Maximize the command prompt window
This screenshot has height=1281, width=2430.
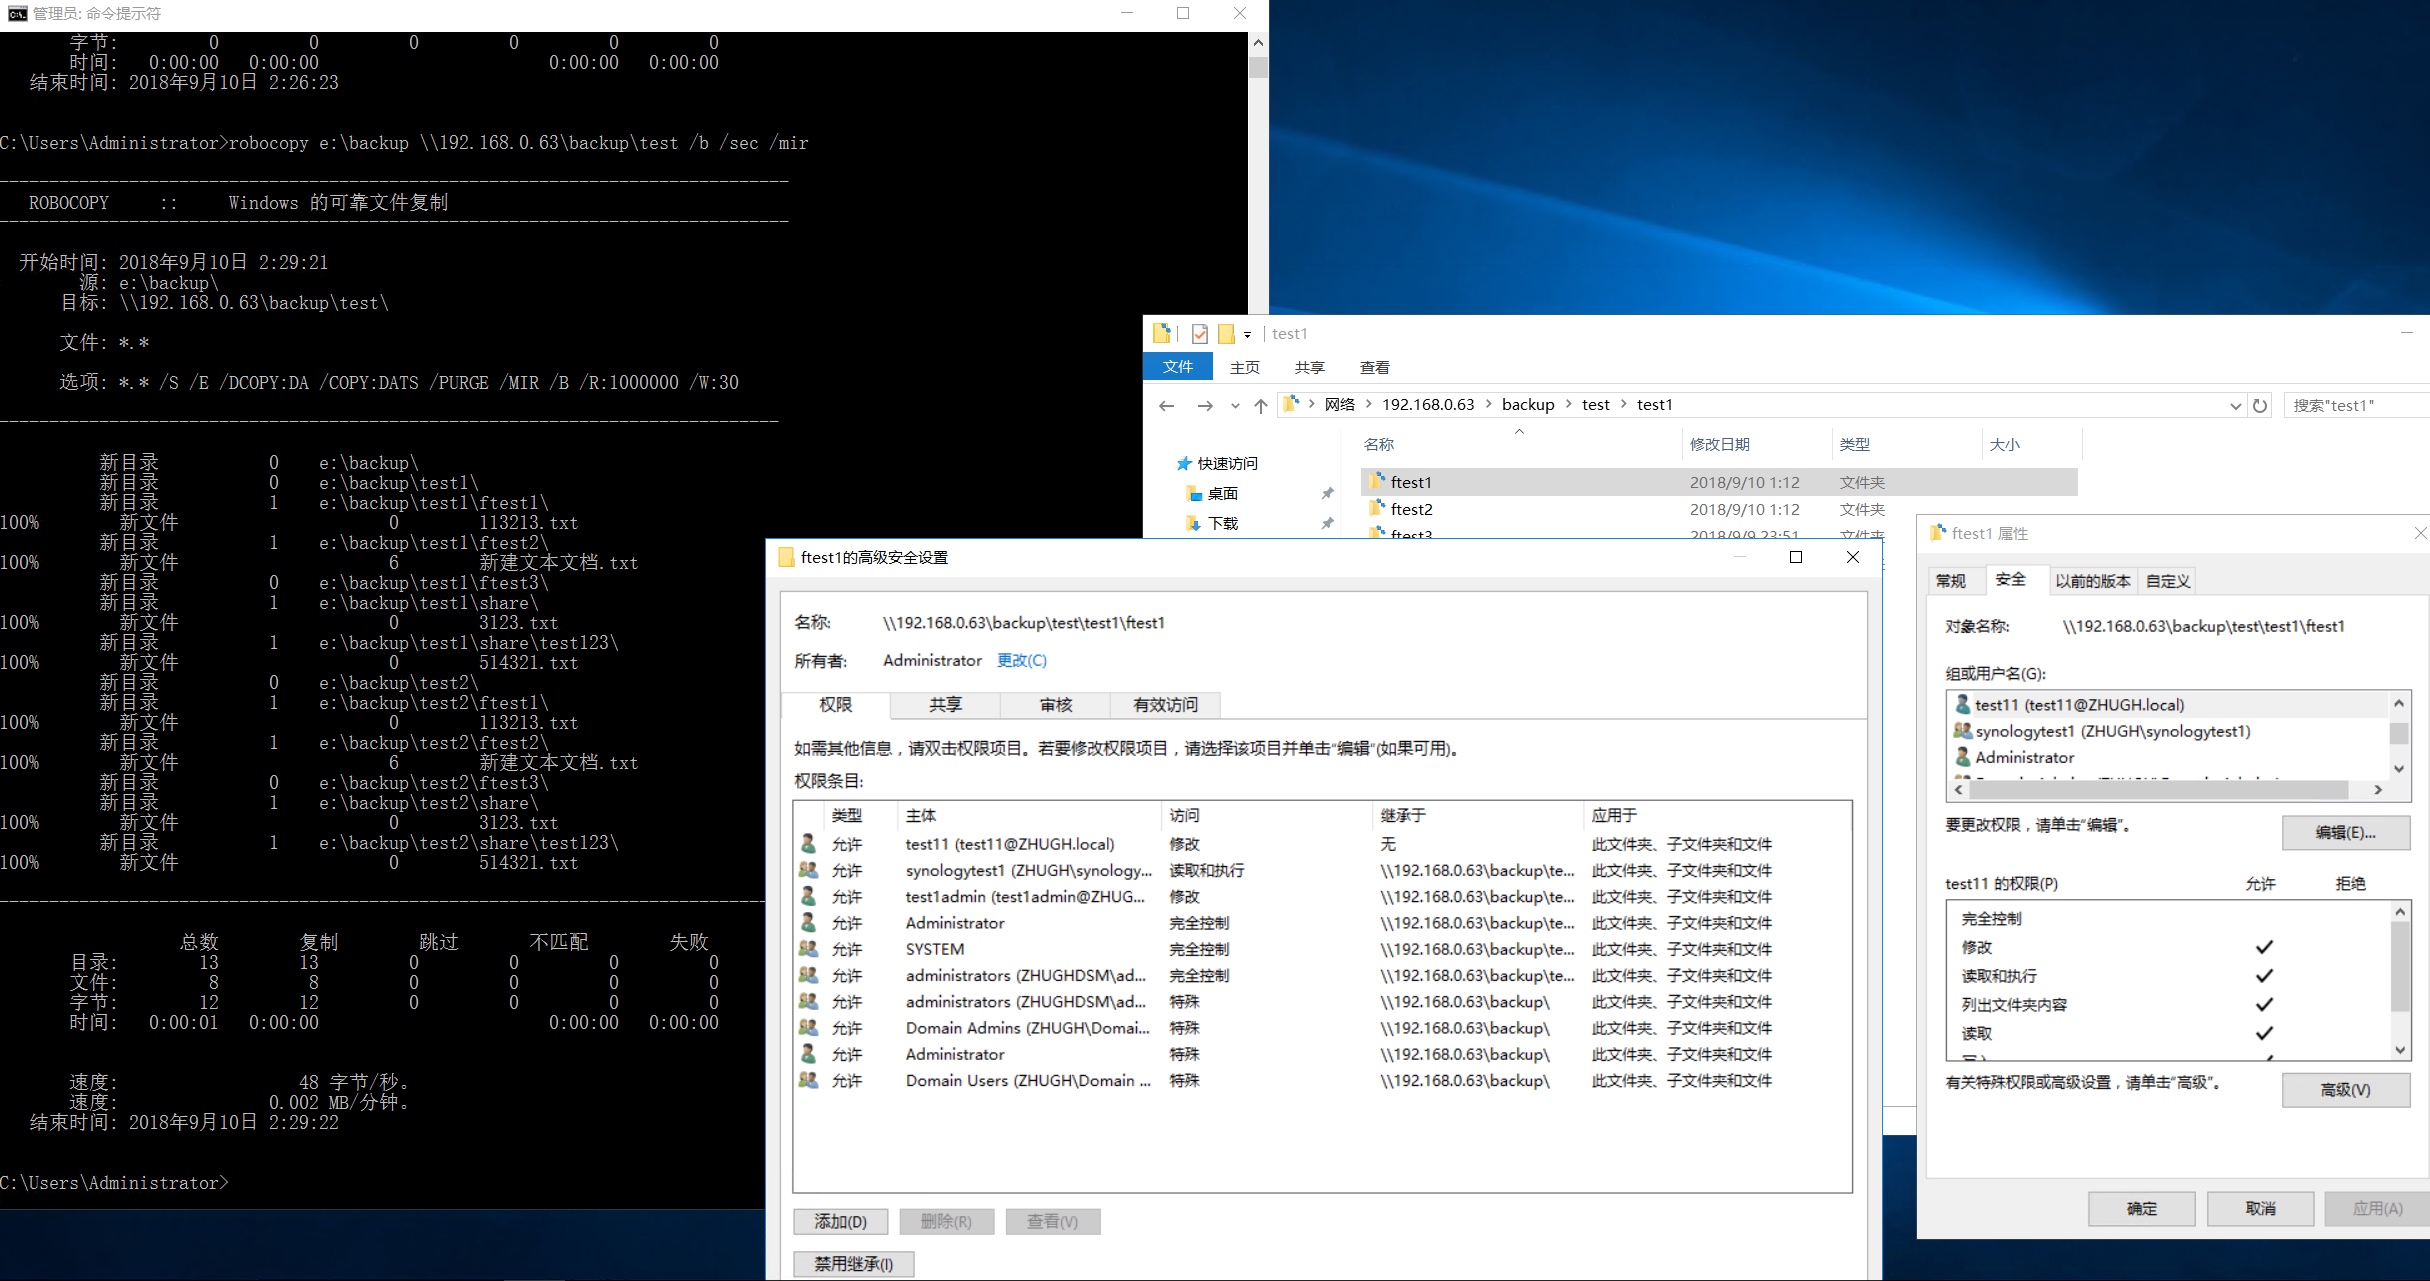pos(1183,13)
